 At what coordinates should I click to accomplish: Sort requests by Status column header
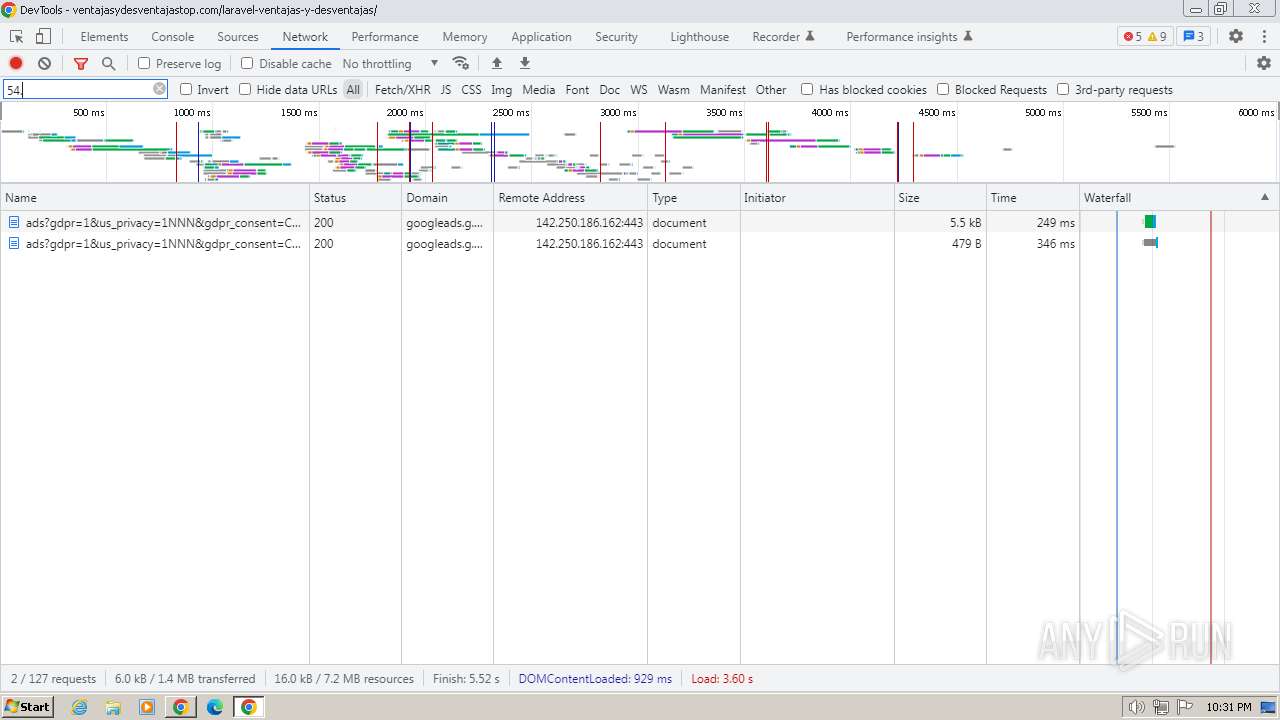pyautogui.click(x=355, y=197)
